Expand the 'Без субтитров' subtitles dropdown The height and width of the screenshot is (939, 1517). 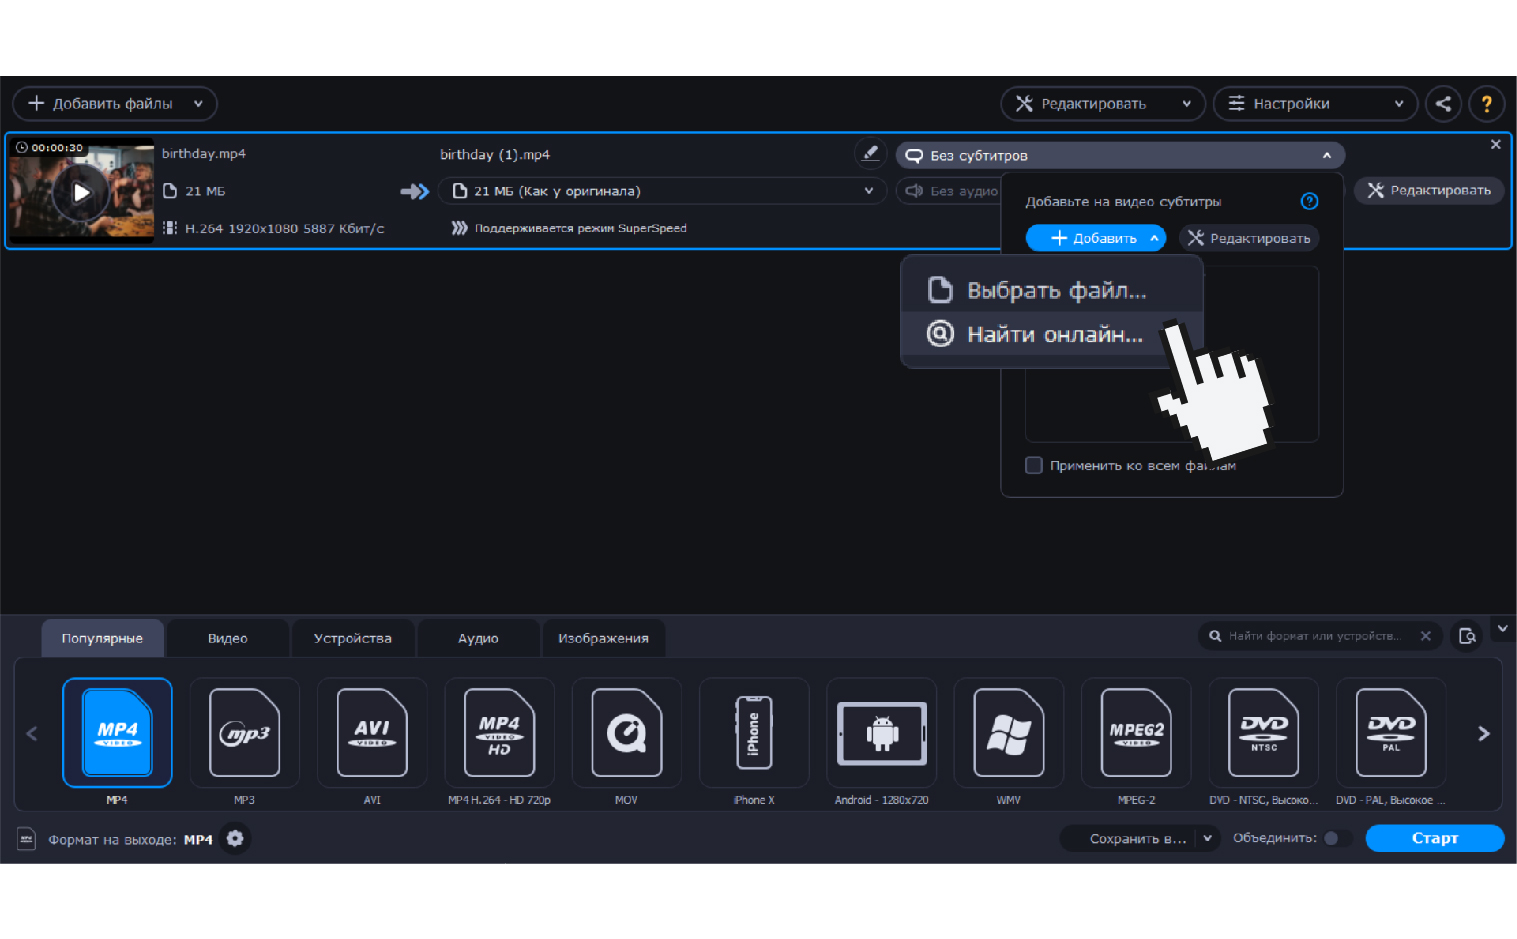pyautogui.click(x=1120, y=155)
